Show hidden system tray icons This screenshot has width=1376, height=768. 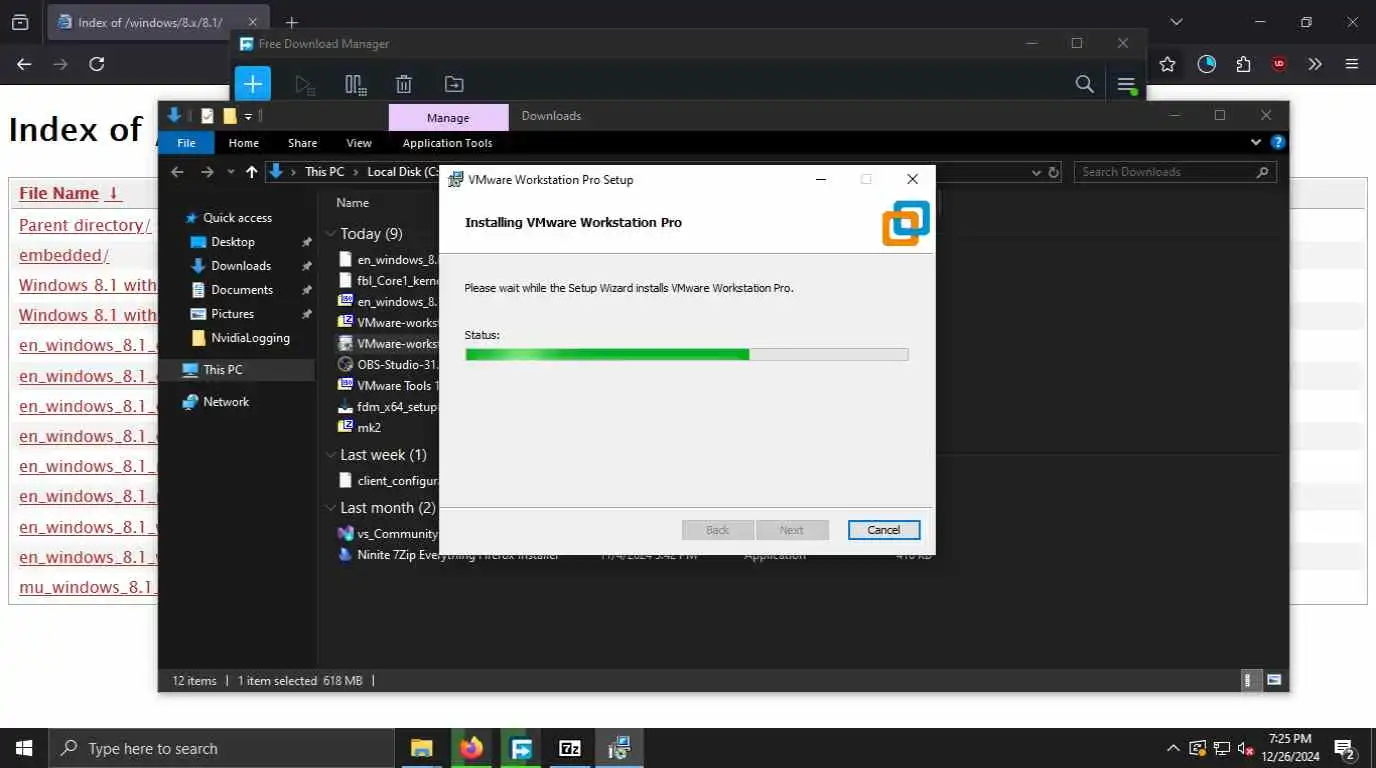click(x=1173, y=748)
